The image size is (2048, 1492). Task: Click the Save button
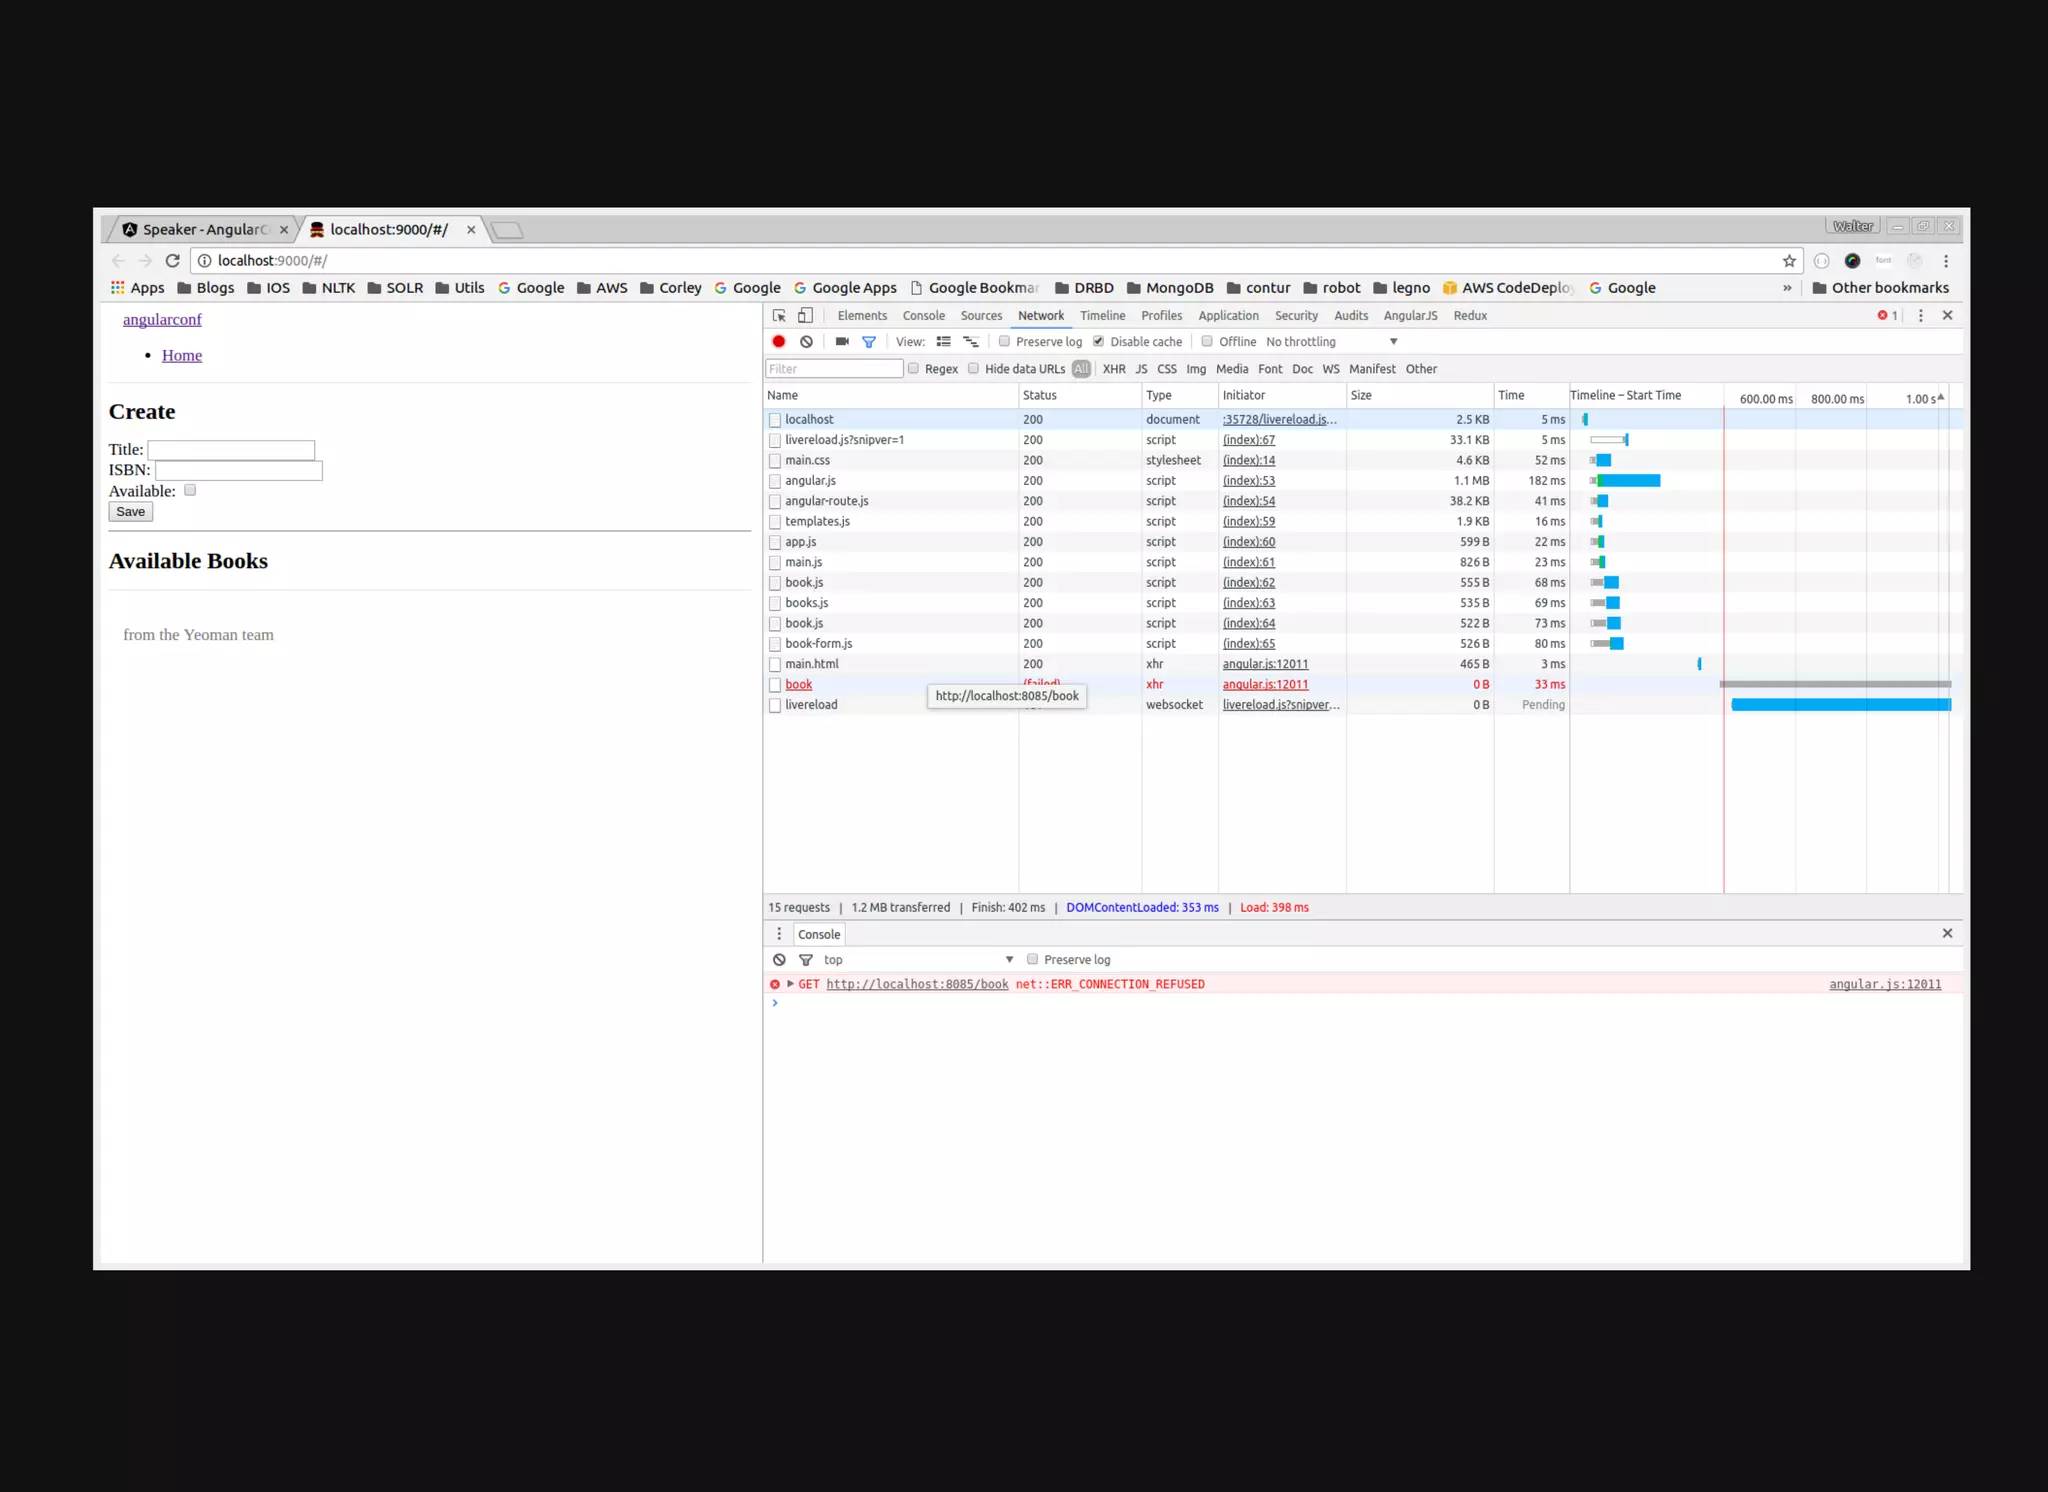tap(130, 512)
